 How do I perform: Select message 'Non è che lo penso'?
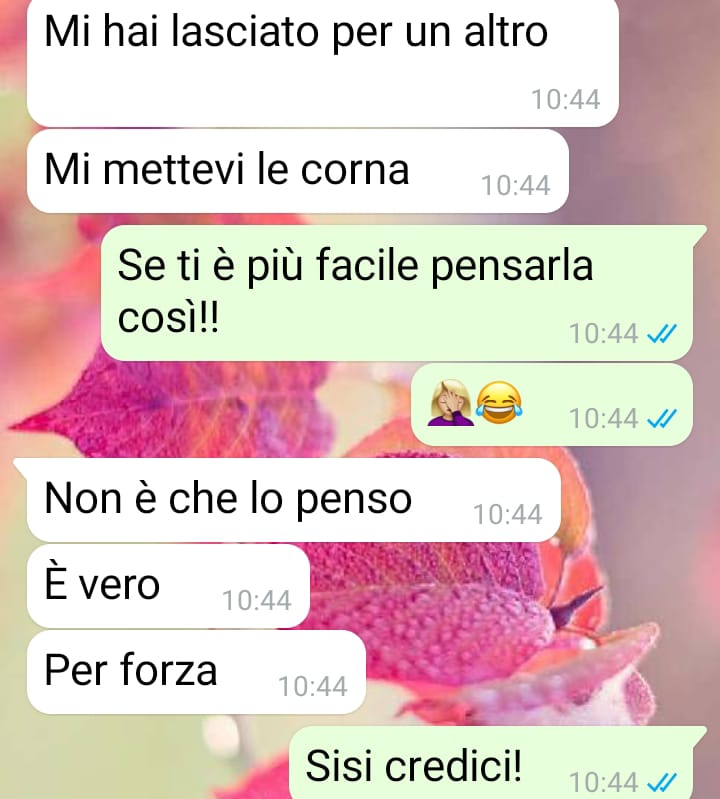(294, 500)
